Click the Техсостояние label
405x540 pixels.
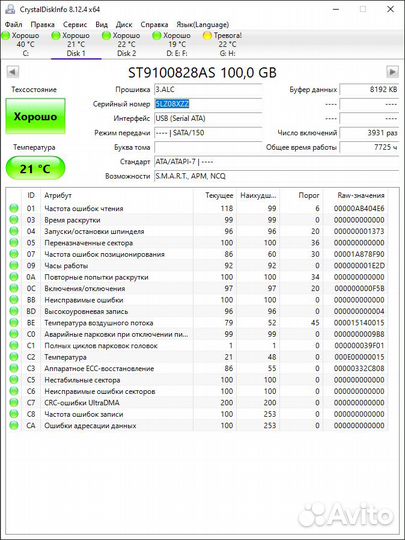click(34, 90)
